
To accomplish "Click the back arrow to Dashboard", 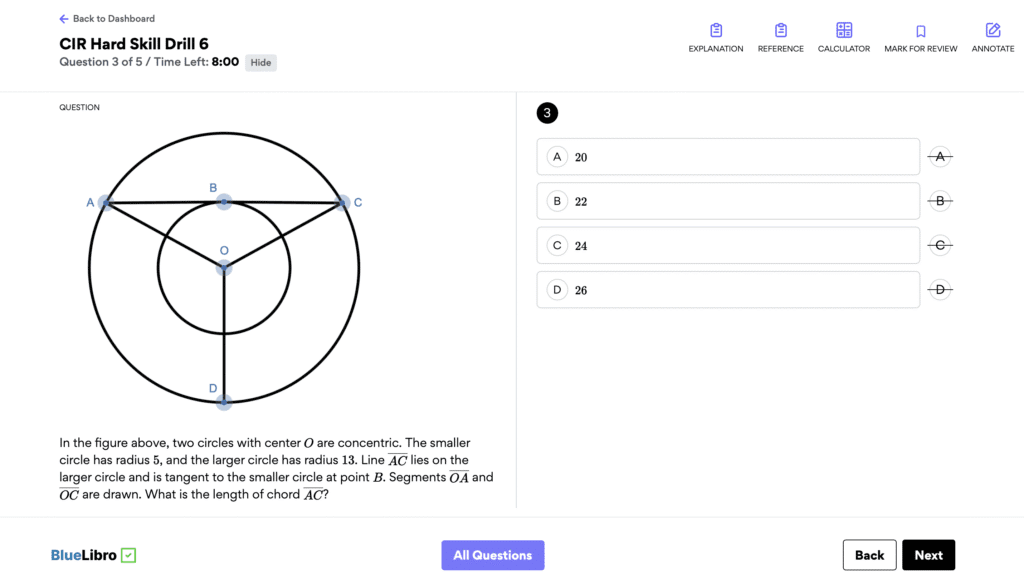I will click(x=64, y=19).
